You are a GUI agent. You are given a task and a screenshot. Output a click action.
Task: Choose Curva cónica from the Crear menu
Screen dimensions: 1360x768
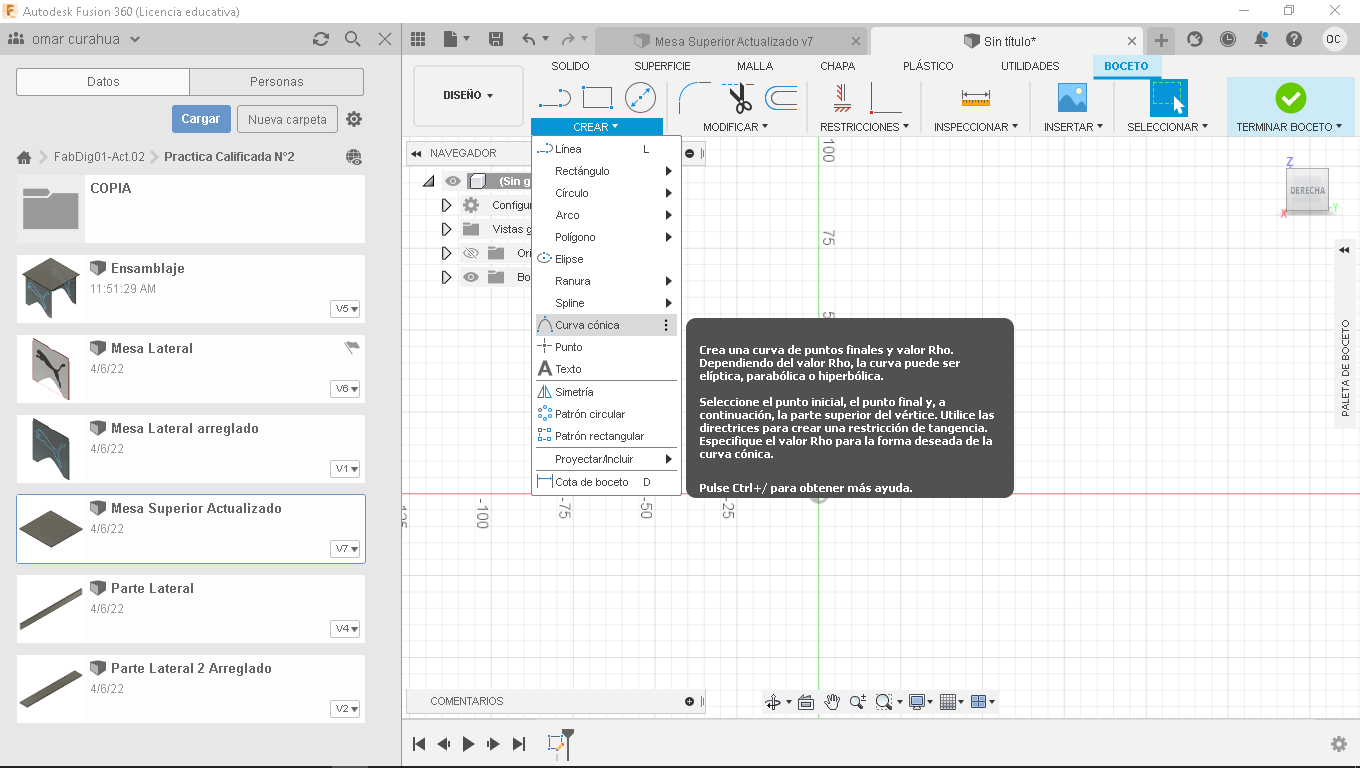[x=587, y=325]
